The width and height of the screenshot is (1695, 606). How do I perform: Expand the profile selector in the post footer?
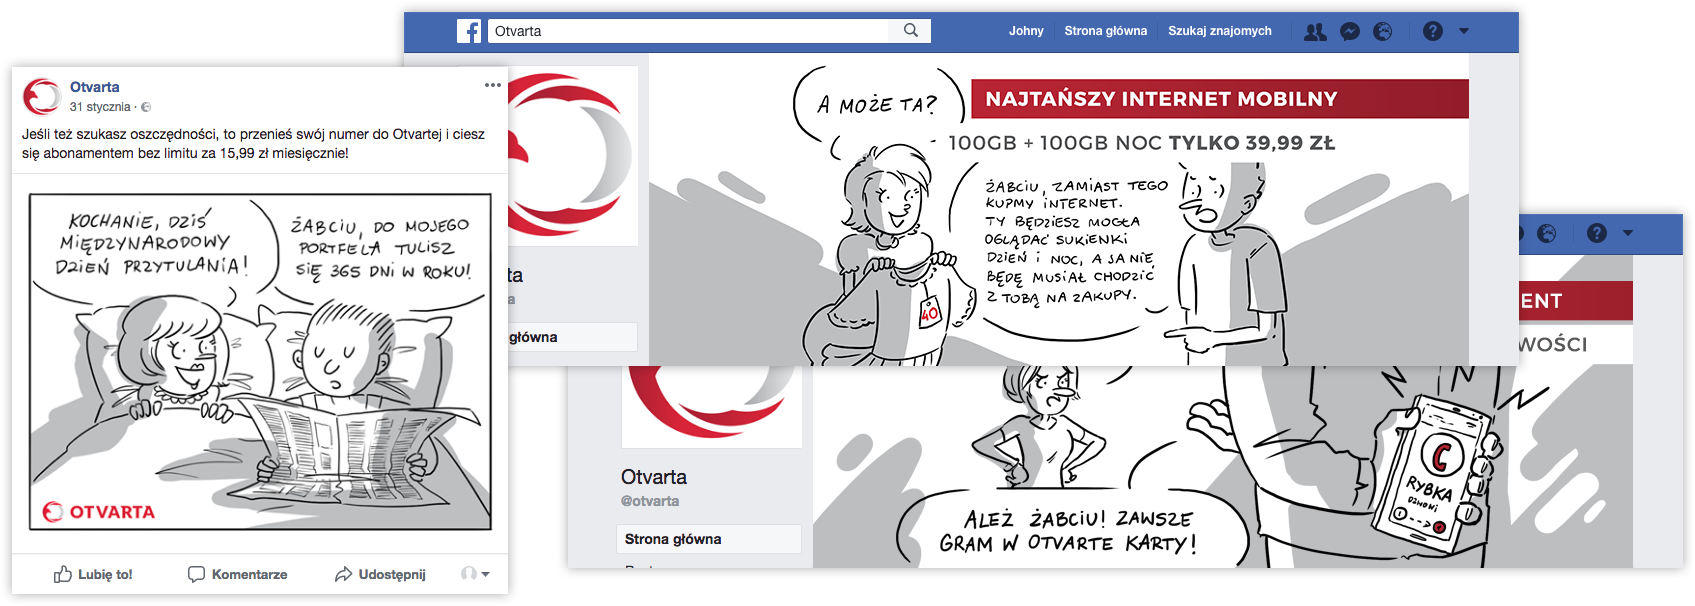(475, 574)
